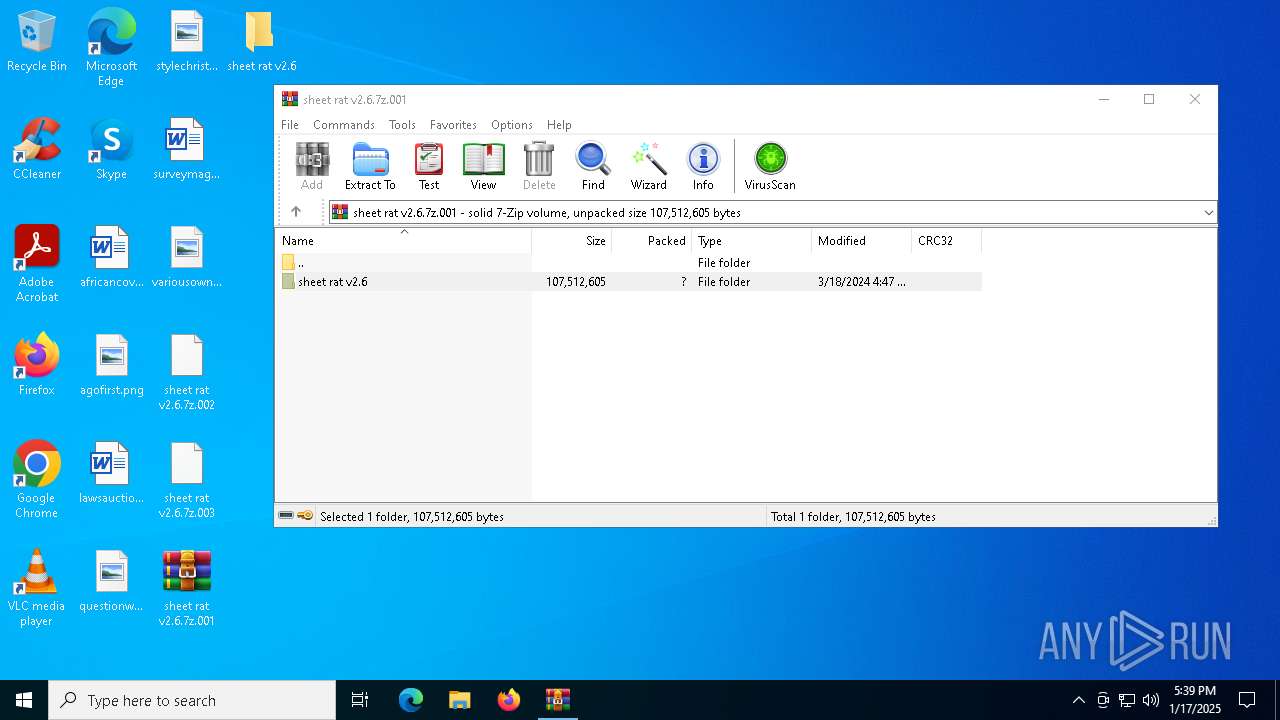1280x720 pixels.
Task: Select the africancov Word document on desktop
Action: pos(112,257)
